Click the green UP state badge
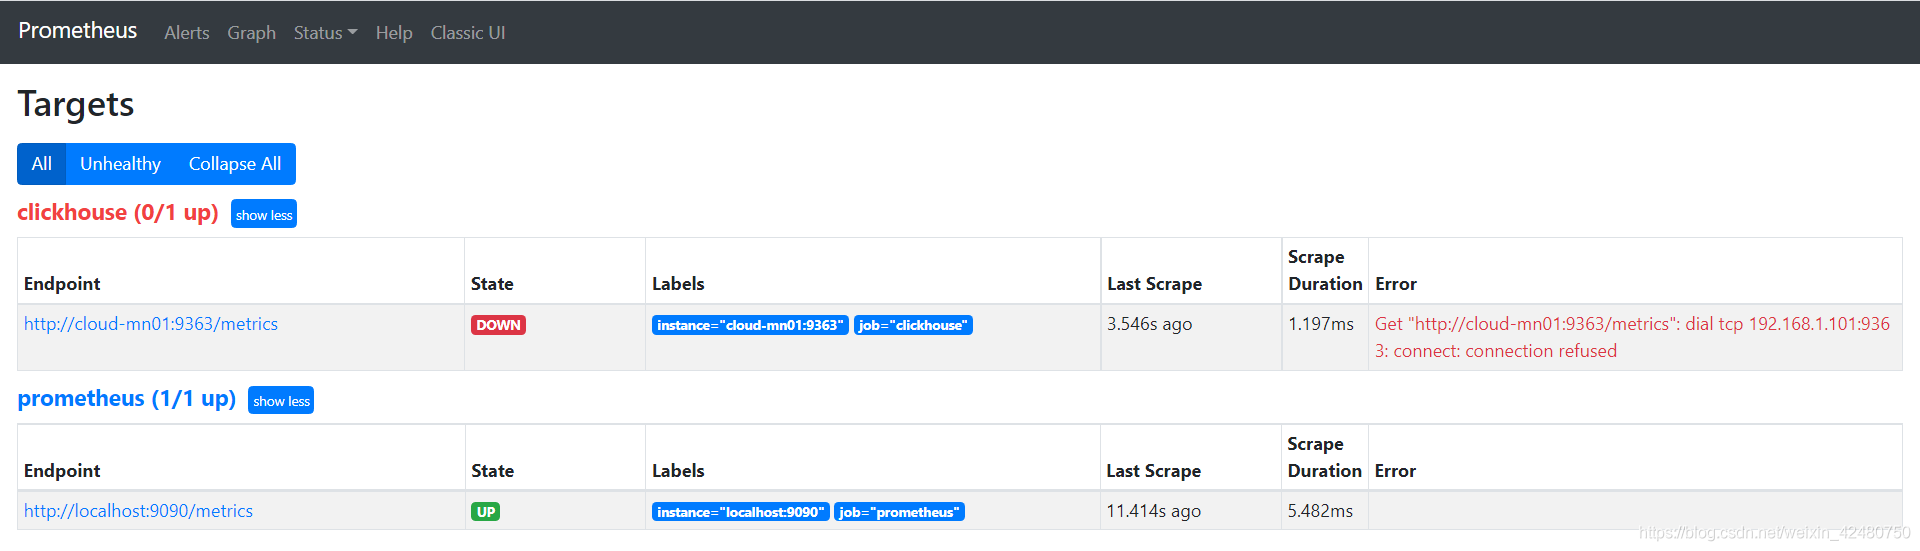1920x551 pixels. [x=485, y=512]
